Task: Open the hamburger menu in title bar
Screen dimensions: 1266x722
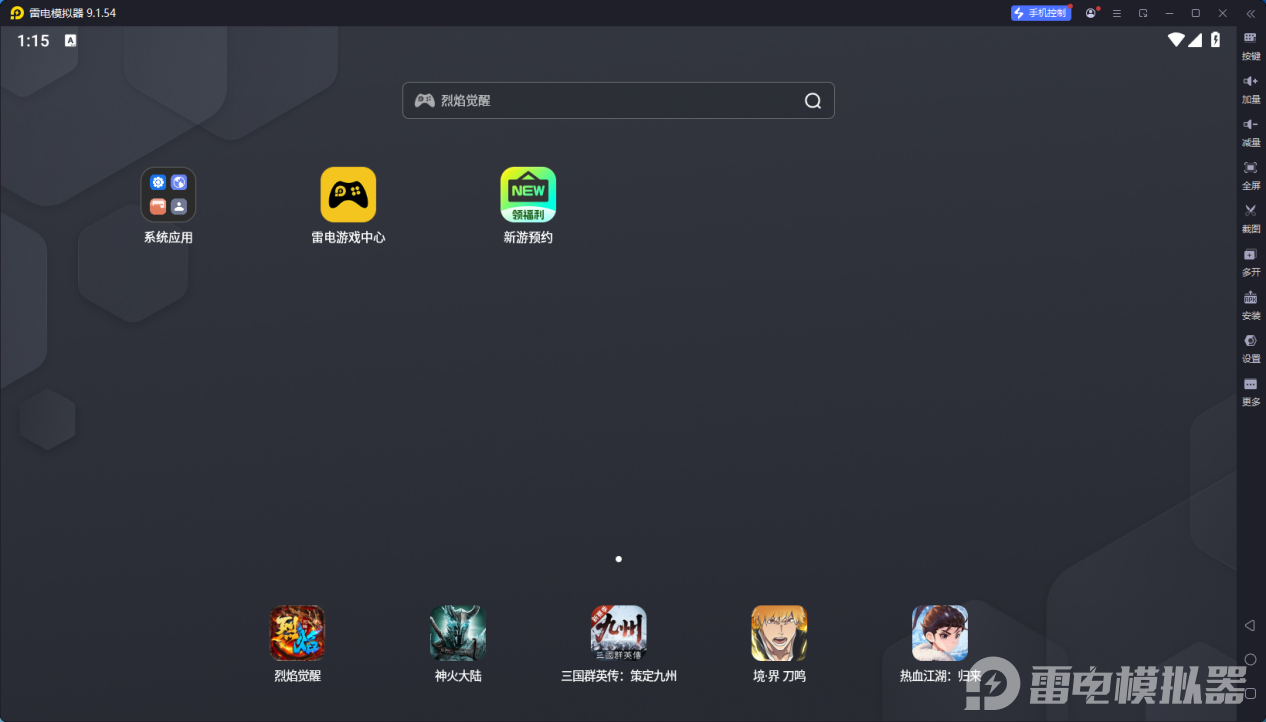Action: coord(1116,13)
